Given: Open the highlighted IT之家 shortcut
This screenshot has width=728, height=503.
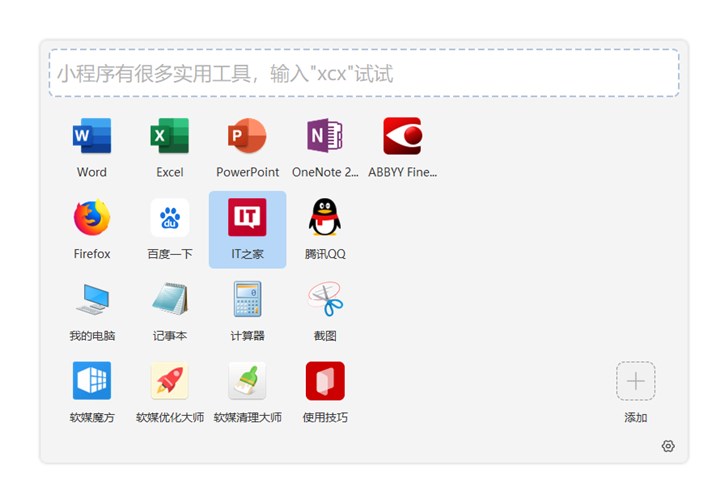Looking at the screenshot, I should pyautogui.click(x=247, y=218).
